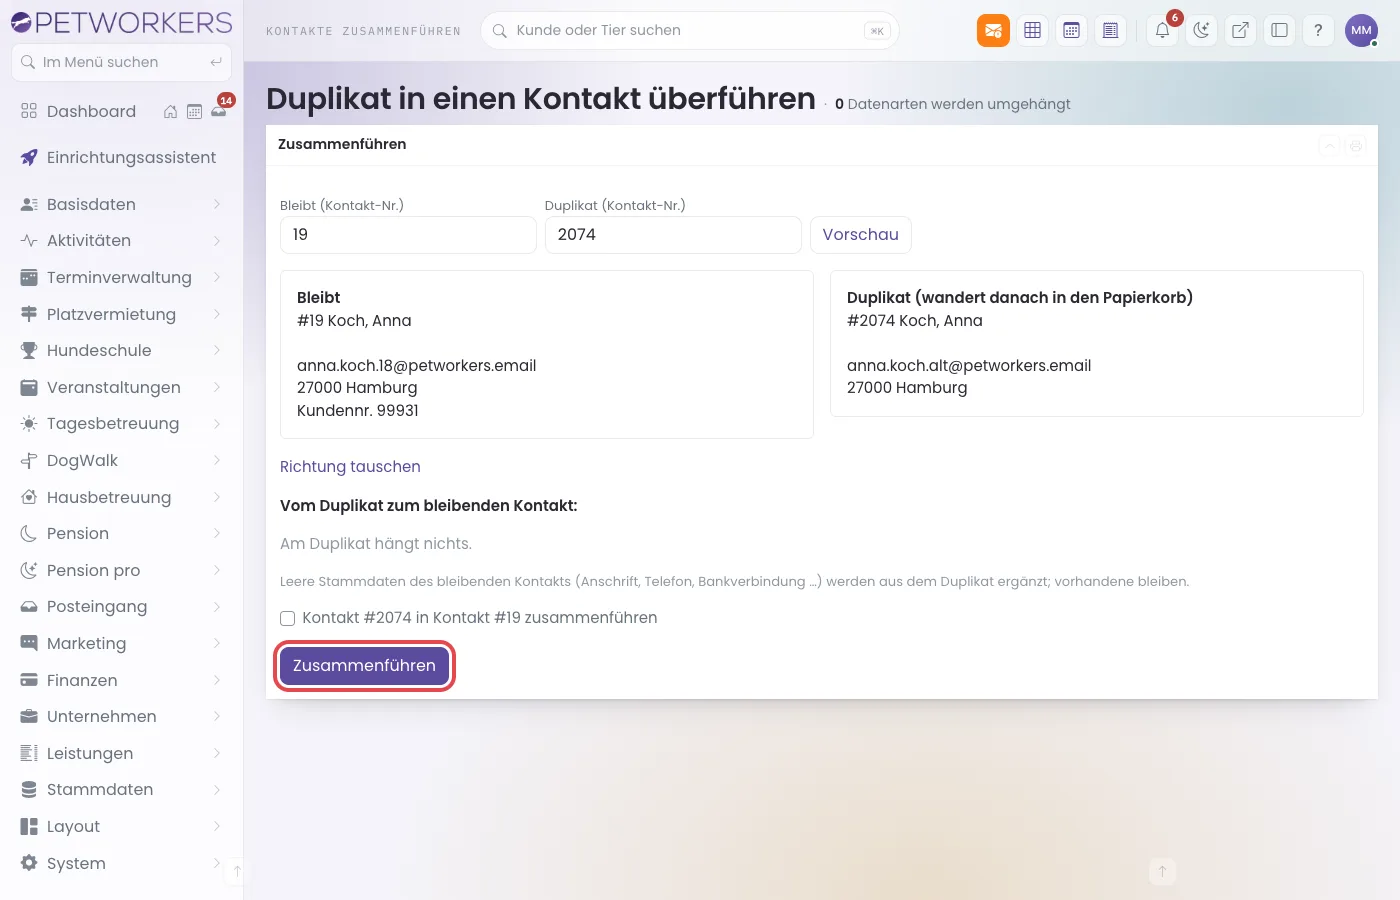The width and height of the screenshot is (1400, 900).
Task: Open the Einrichtungsassistent menu item
Action: click(121, 157)
